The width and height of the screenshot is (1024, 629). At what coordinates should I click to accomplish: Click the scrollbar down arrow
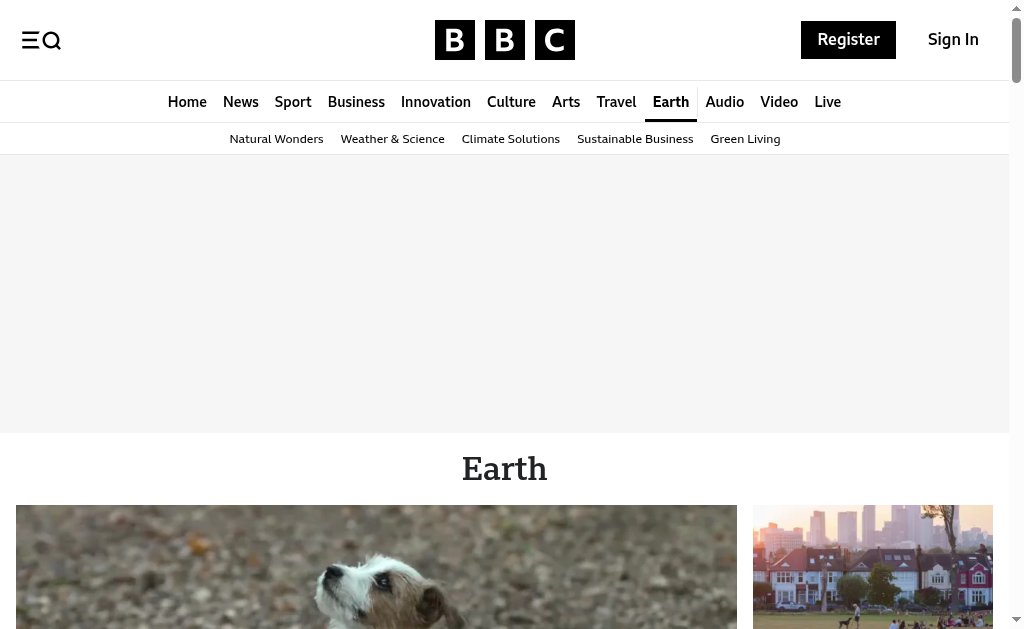coord(1016,619)
